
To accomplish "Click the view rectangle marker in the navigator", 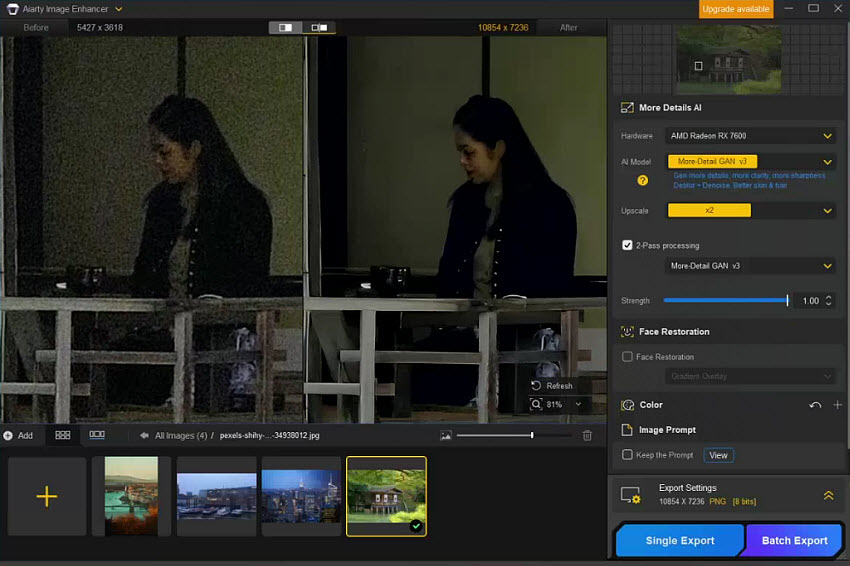I will point(698,66).
